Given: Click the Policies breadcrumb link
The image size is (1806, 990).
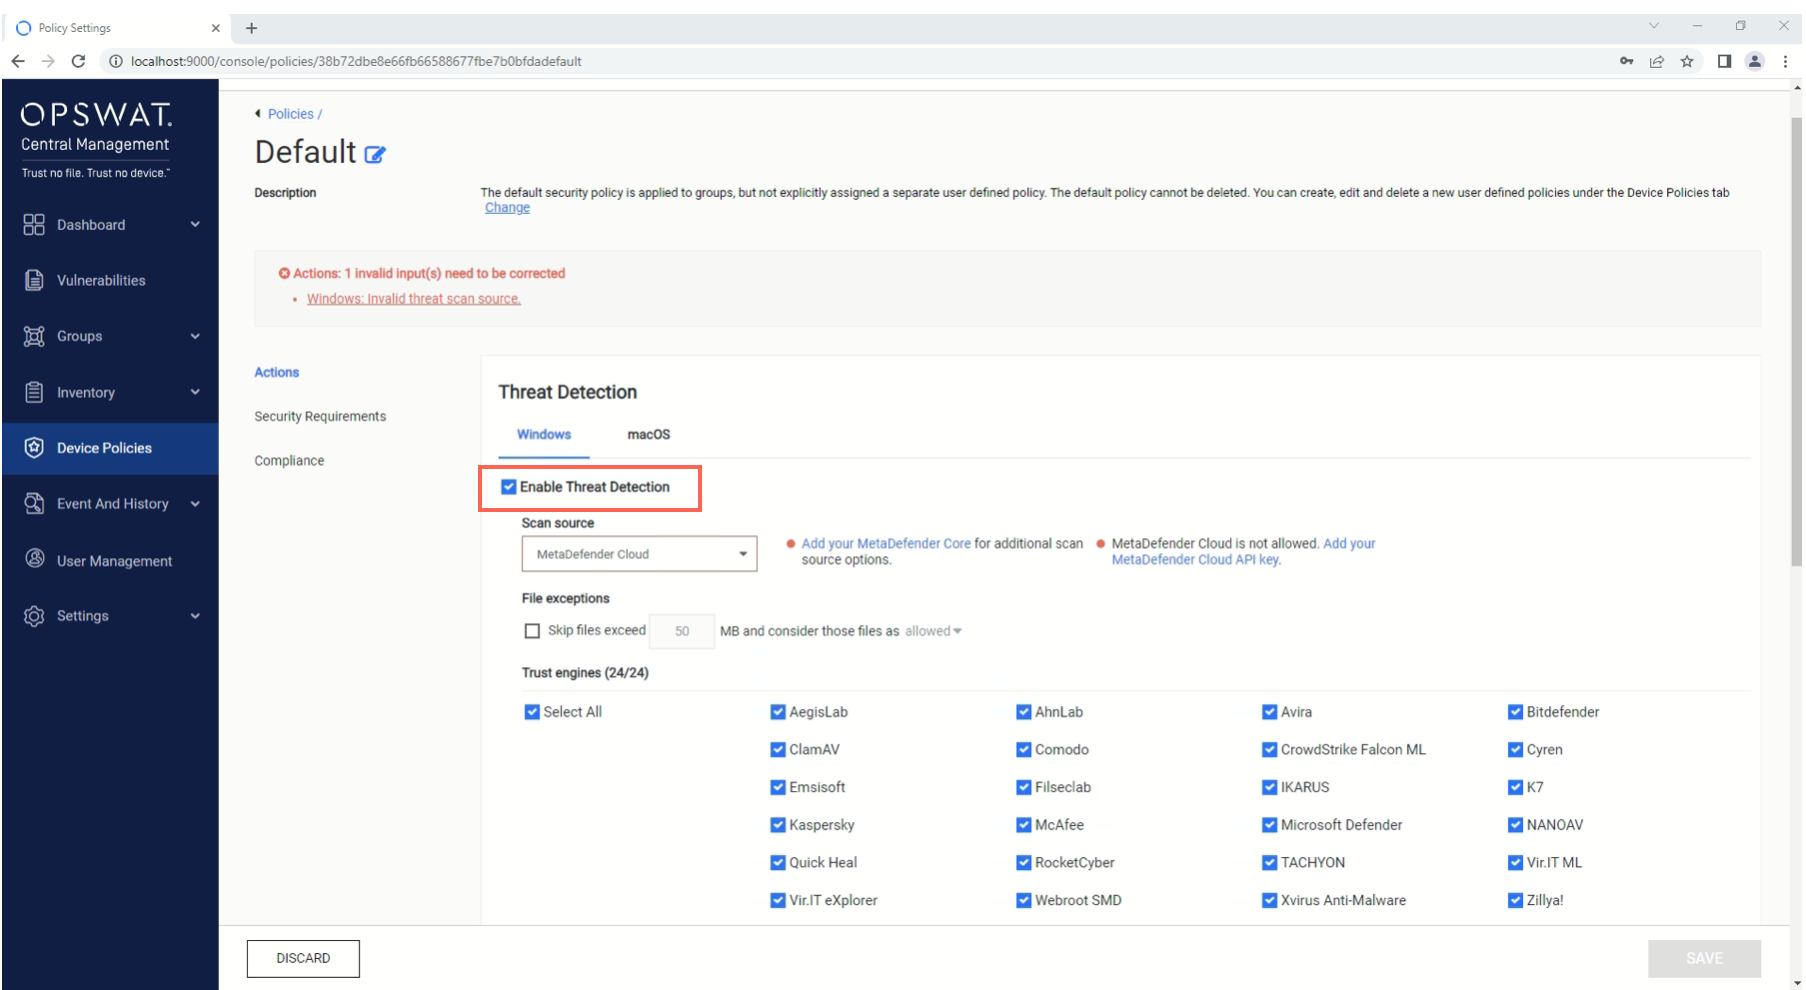Looking at the screenshot, I should [291, 114].
